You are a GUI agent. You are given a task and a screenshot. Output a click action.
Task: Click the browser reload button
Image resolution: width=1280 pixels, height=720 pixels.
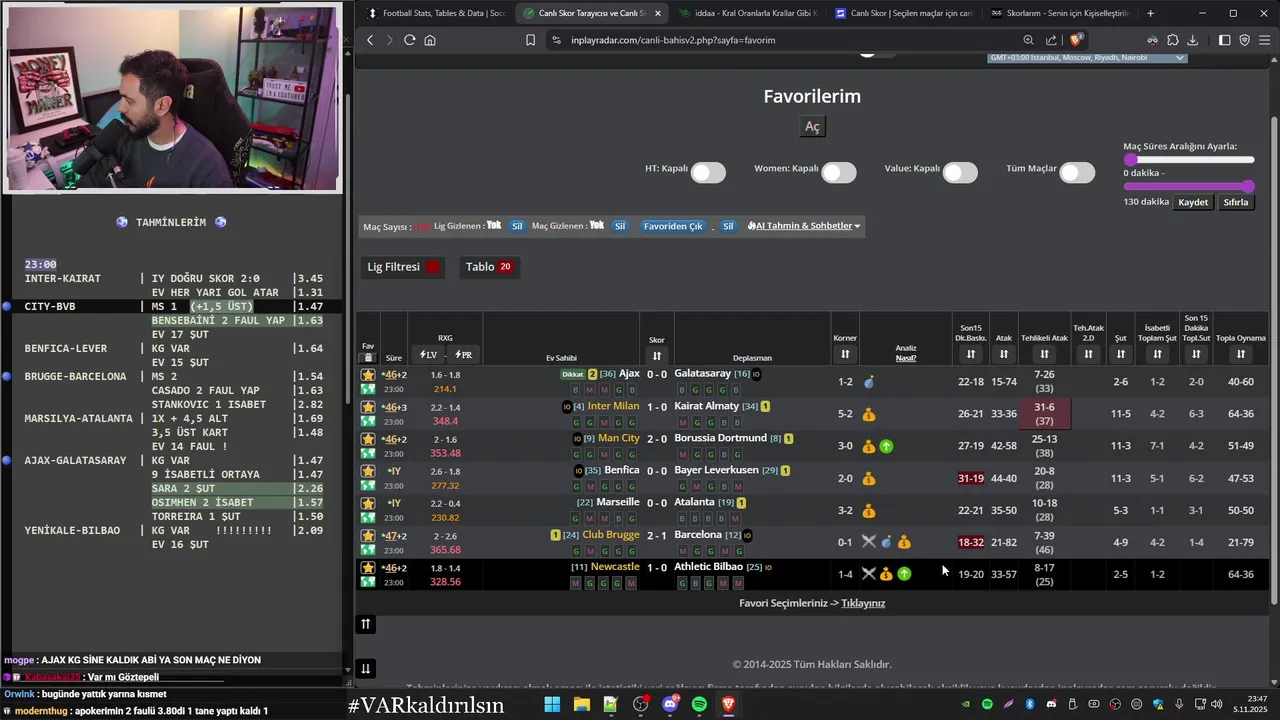pyautogui.click(x=409, y=40)
